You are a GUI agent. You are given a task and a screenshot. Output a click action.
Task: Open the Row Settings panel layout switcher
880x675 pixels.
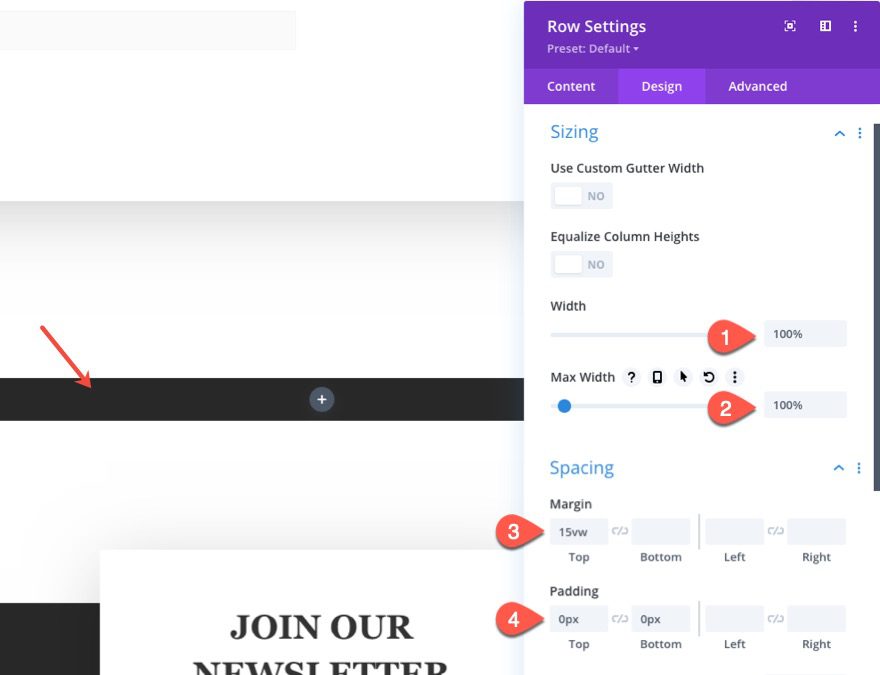point(824,26)
